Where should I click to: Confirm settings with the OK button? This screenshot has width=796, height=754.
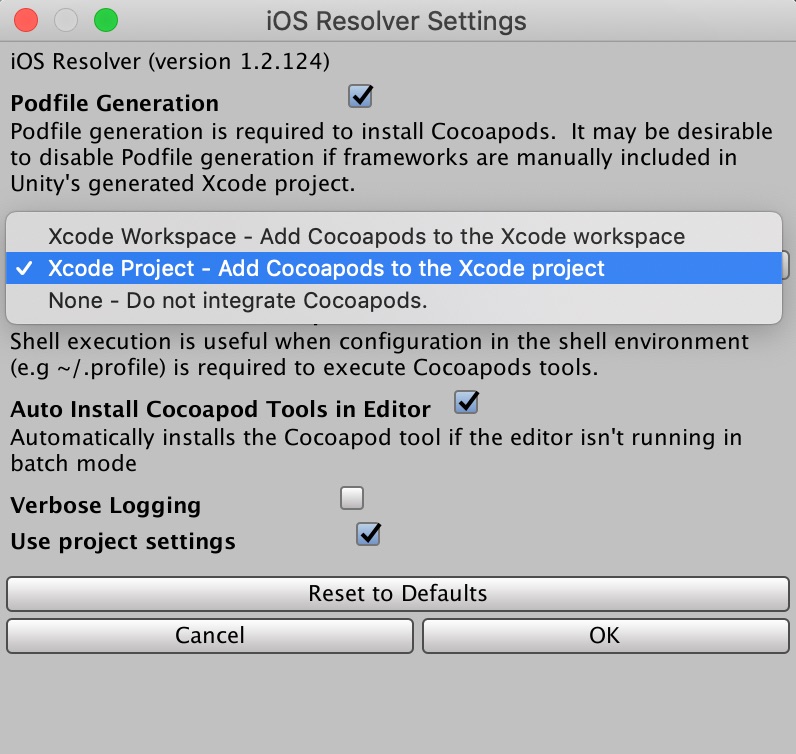(605, 635)
